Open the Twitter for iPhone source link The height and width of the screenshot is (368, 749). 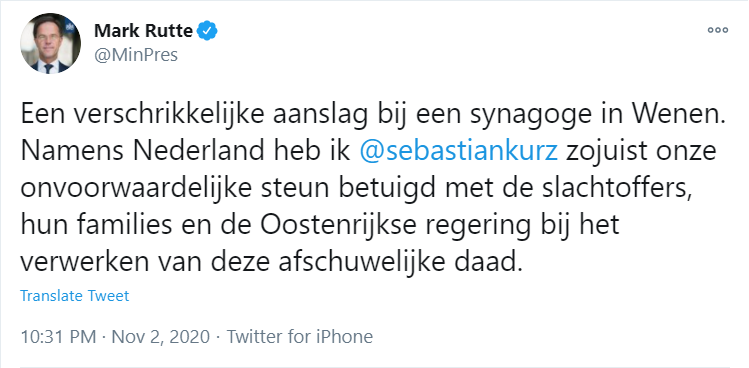click(x=300, y=336)
